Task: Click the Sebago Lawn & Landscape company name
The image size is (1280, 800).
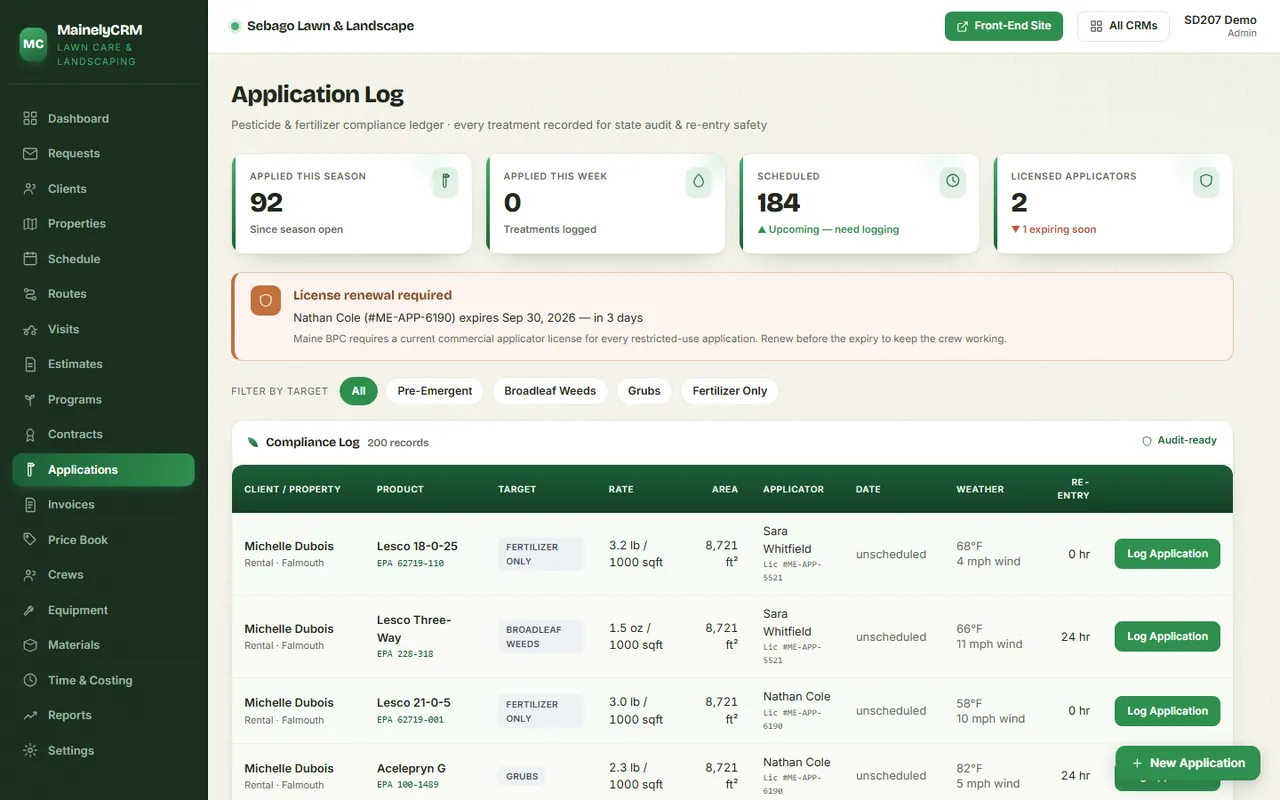Action: point(330,26)
